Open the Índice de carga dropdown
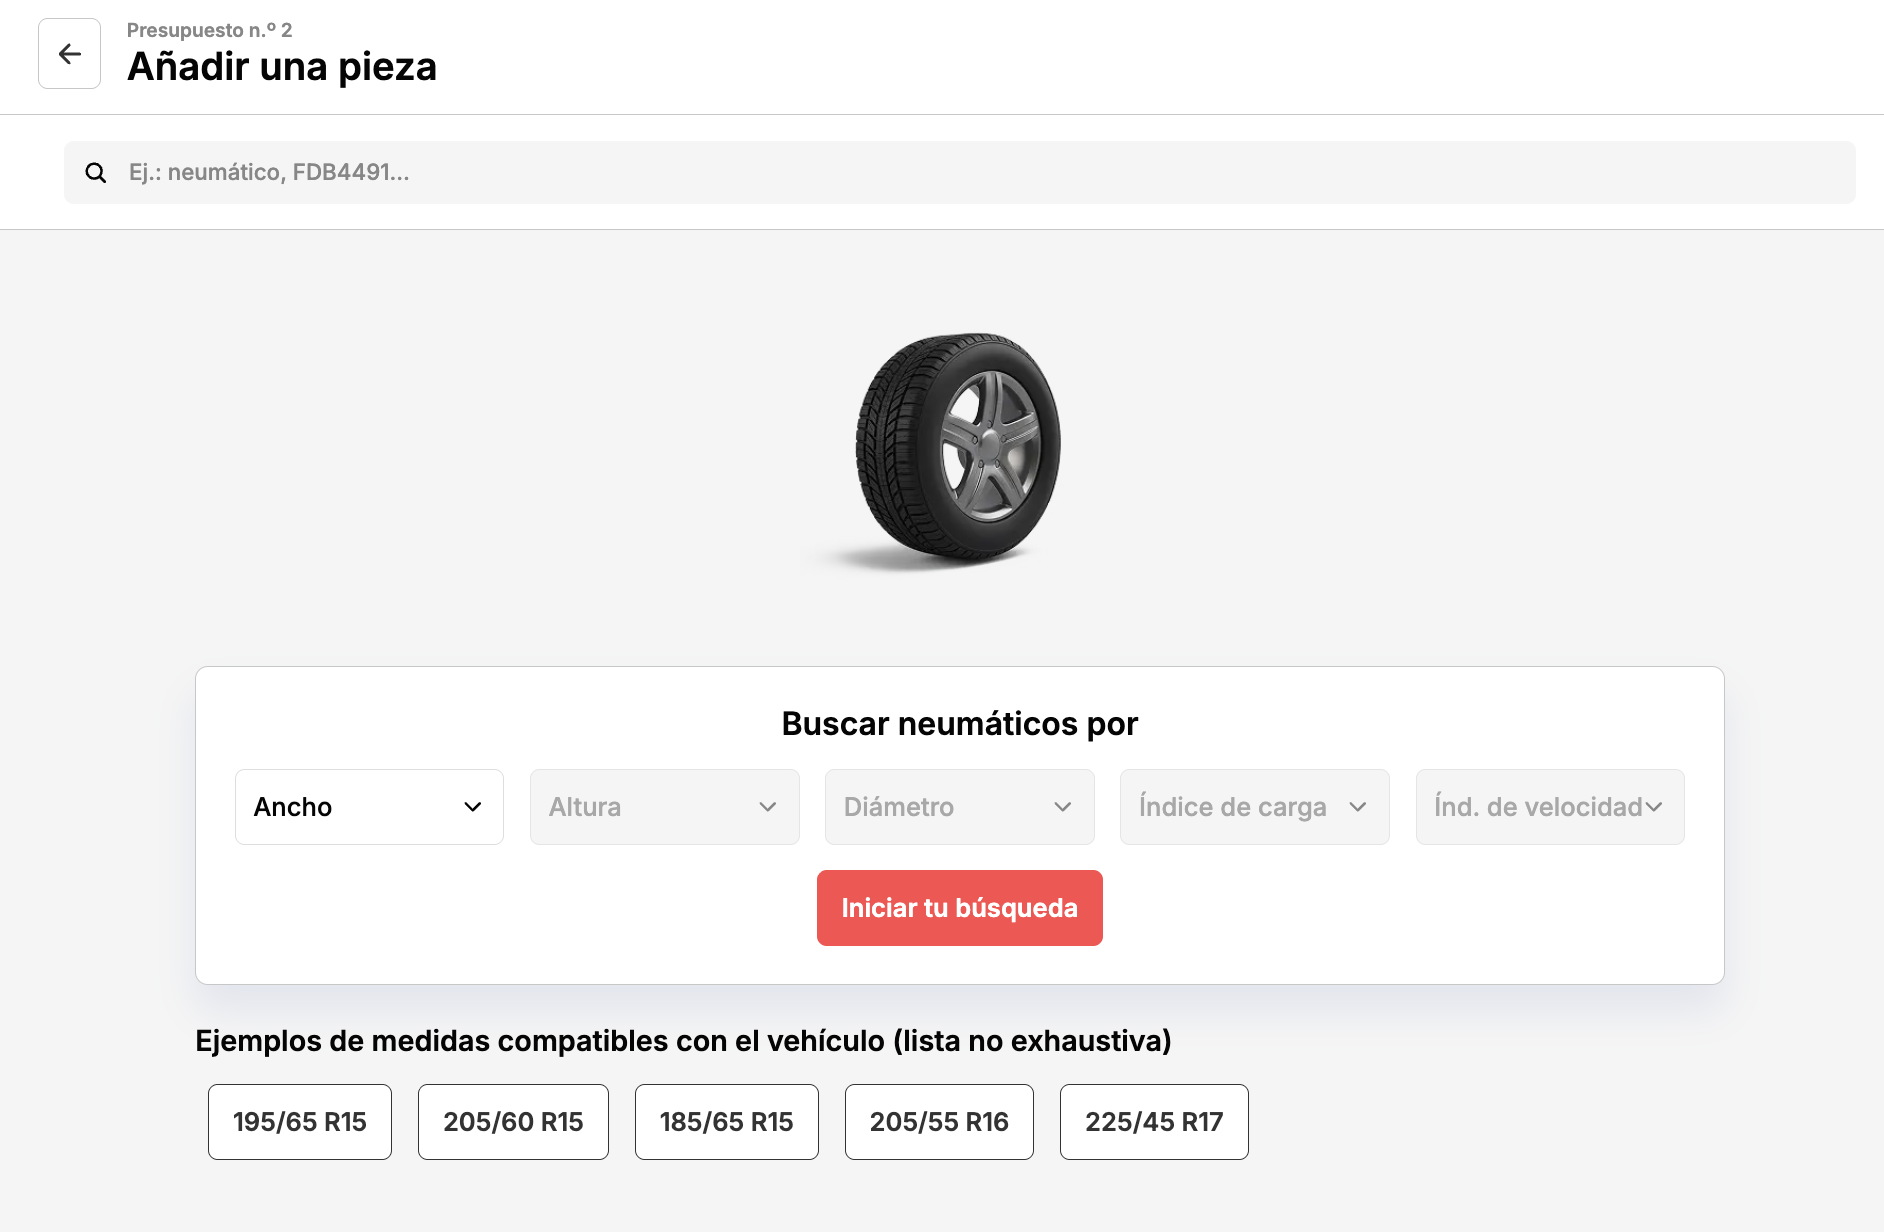Screen dimensions: 1884x1232 tap(1254, 807)
